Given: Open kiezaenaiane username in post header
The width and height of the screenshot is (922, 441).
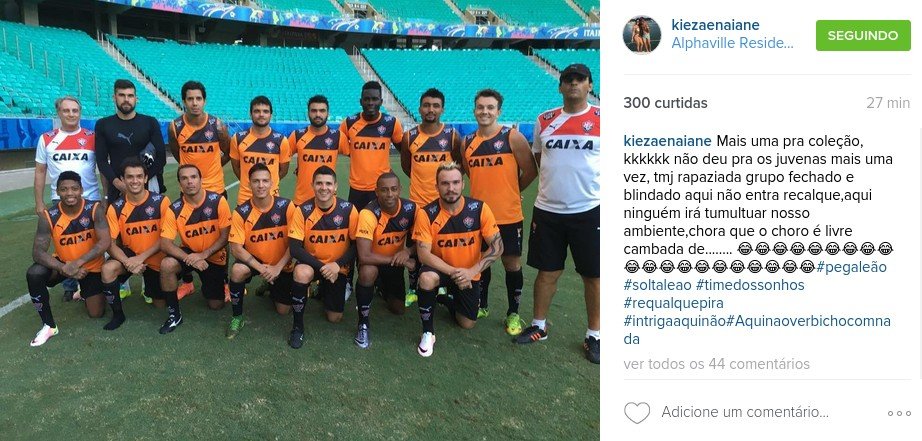Looking at the screenshot, I should tap(715, 25).
